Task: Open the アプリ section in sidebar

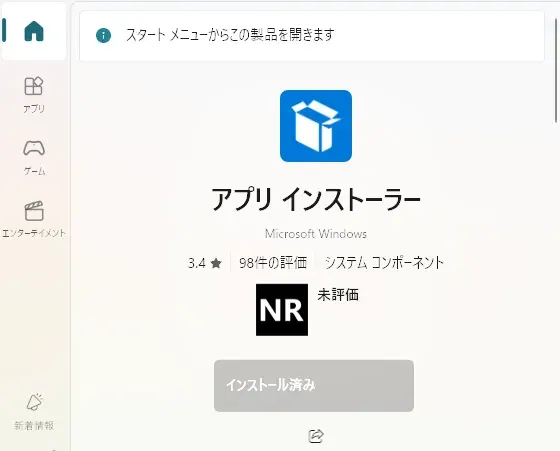Action: (x=34, y=95)
